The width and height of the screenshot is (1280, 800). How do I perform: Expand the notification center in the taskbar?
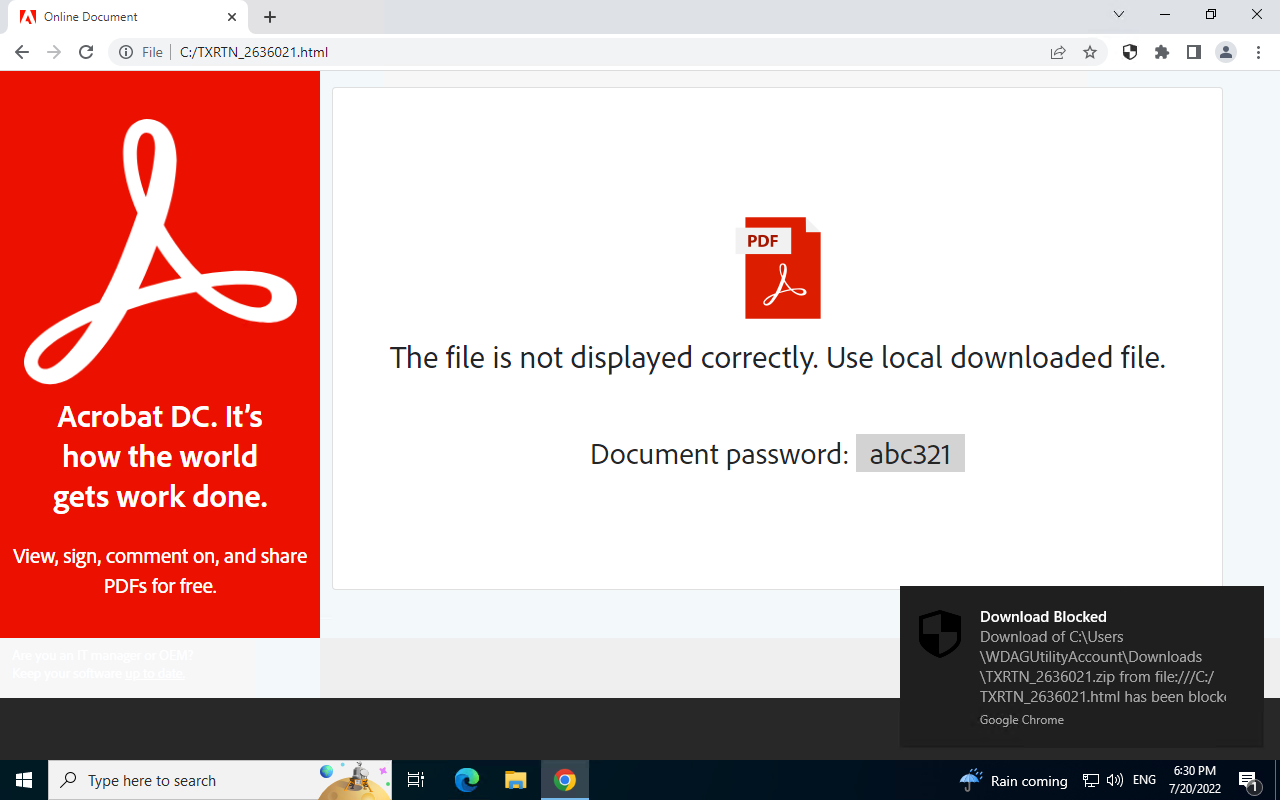click(1248, 780)
